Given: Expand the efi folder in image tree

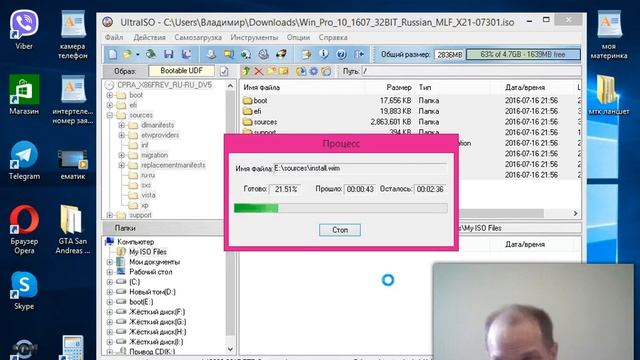Looking at the screenshot, I should tap(109, 105).
